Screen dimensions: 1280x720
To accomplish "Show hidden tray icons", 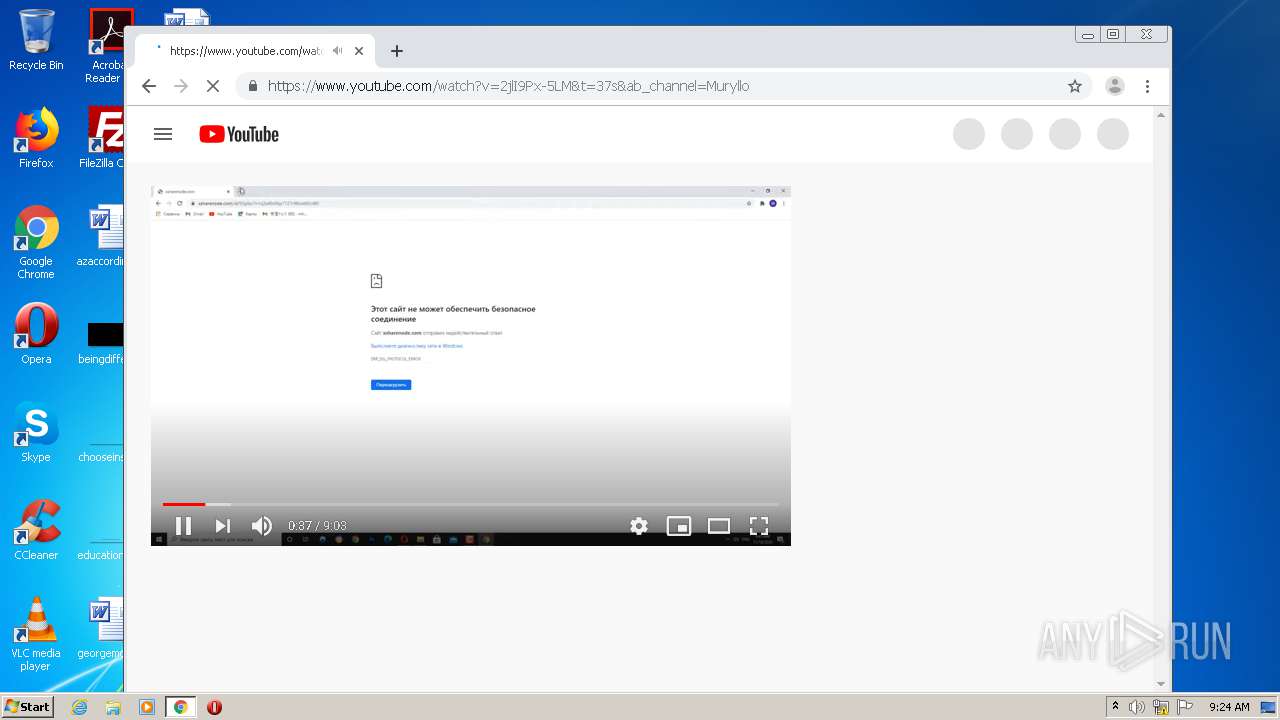I will click(x=1115, y=707).
